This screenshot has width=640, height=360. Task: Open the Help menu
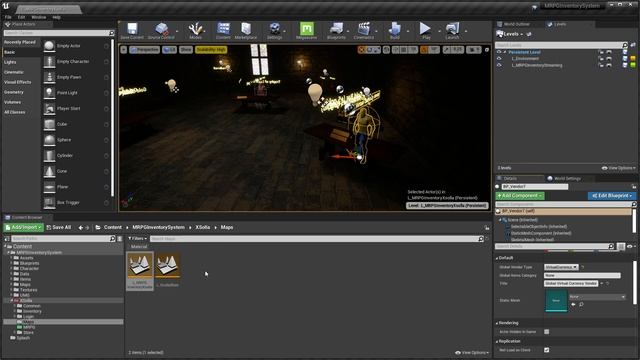(x=56, y=17)
